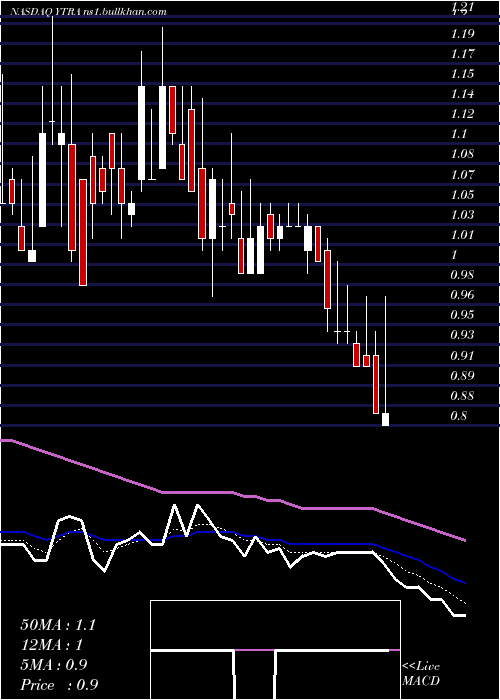This screenshot has width=500, height=700.
Task: Click the 0.91 price axis label
Action: [462, 356]
